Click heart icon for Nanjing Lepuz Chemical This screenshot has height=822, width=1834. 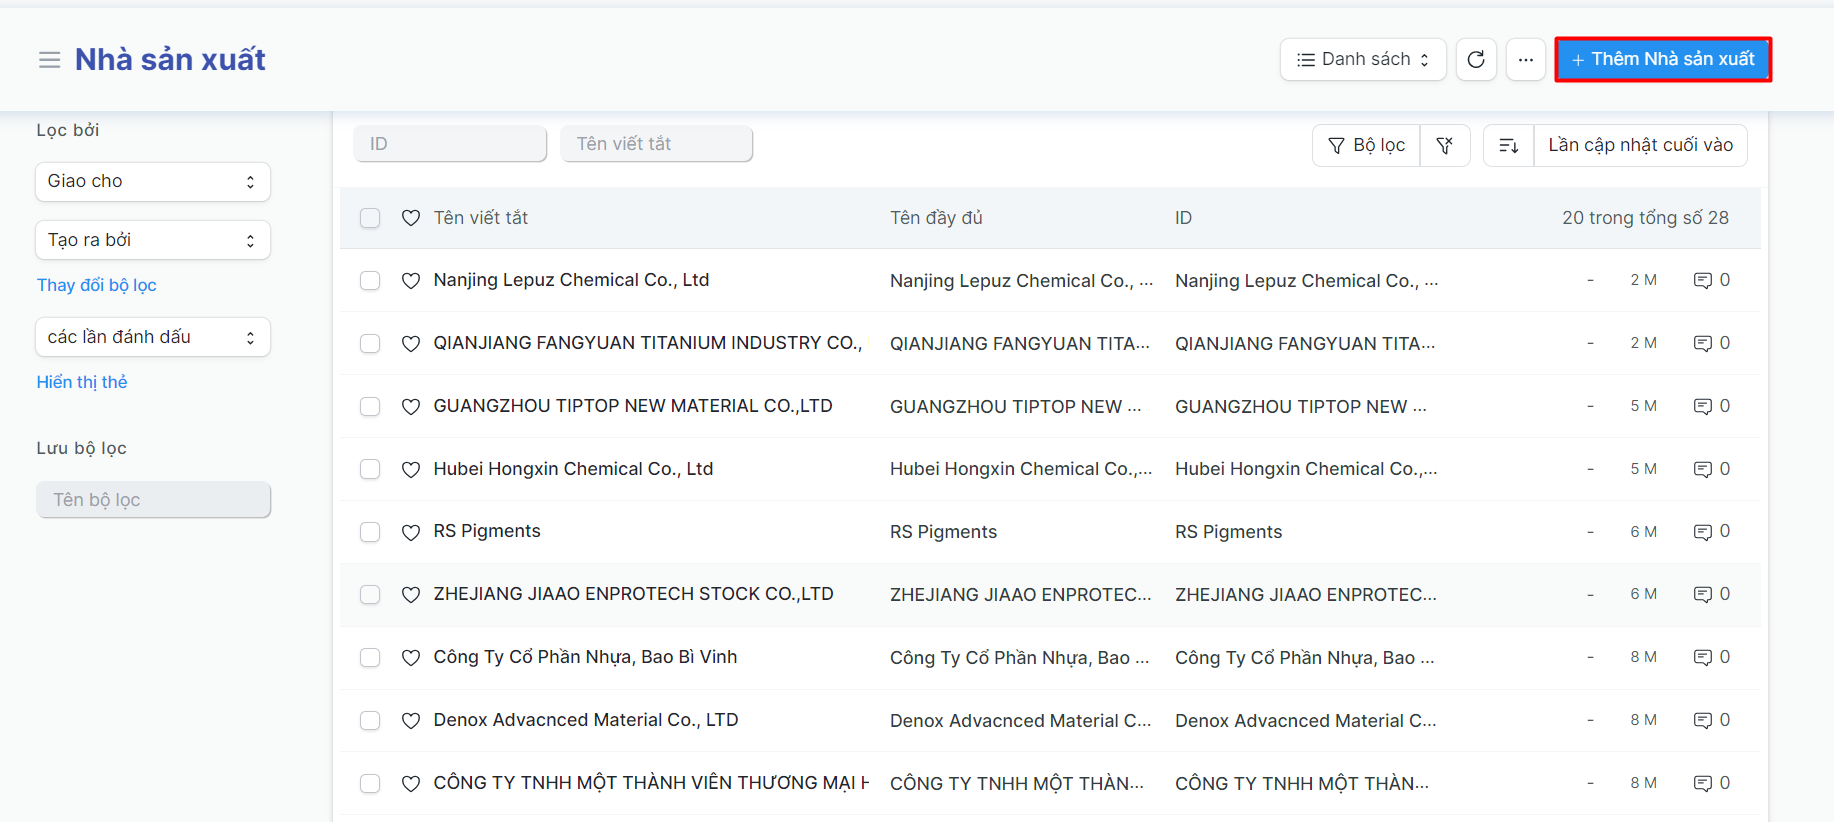coord(411,281)
